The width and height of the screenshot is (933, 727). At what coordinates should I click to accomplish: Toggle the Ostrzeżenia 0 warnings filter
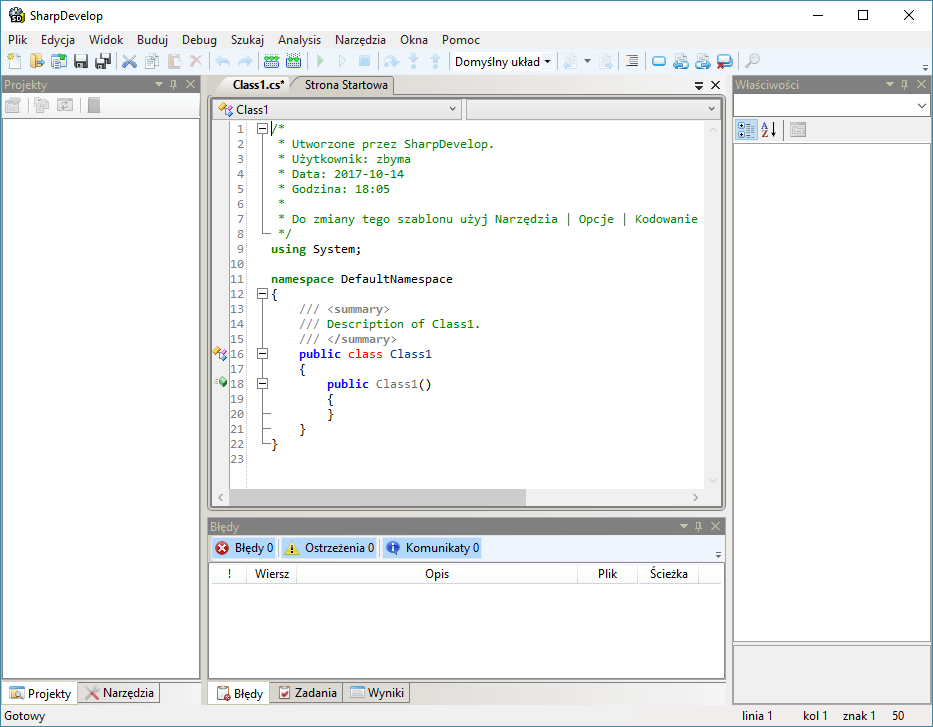click(328, 548)
